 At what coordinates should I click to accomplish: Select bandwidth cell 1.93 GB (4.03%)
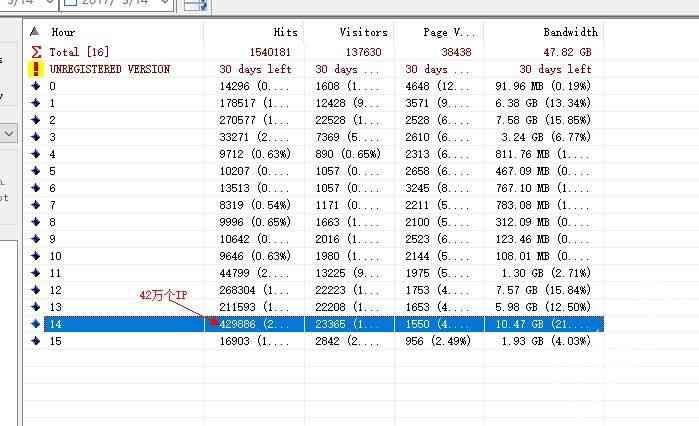click(546, 341)
